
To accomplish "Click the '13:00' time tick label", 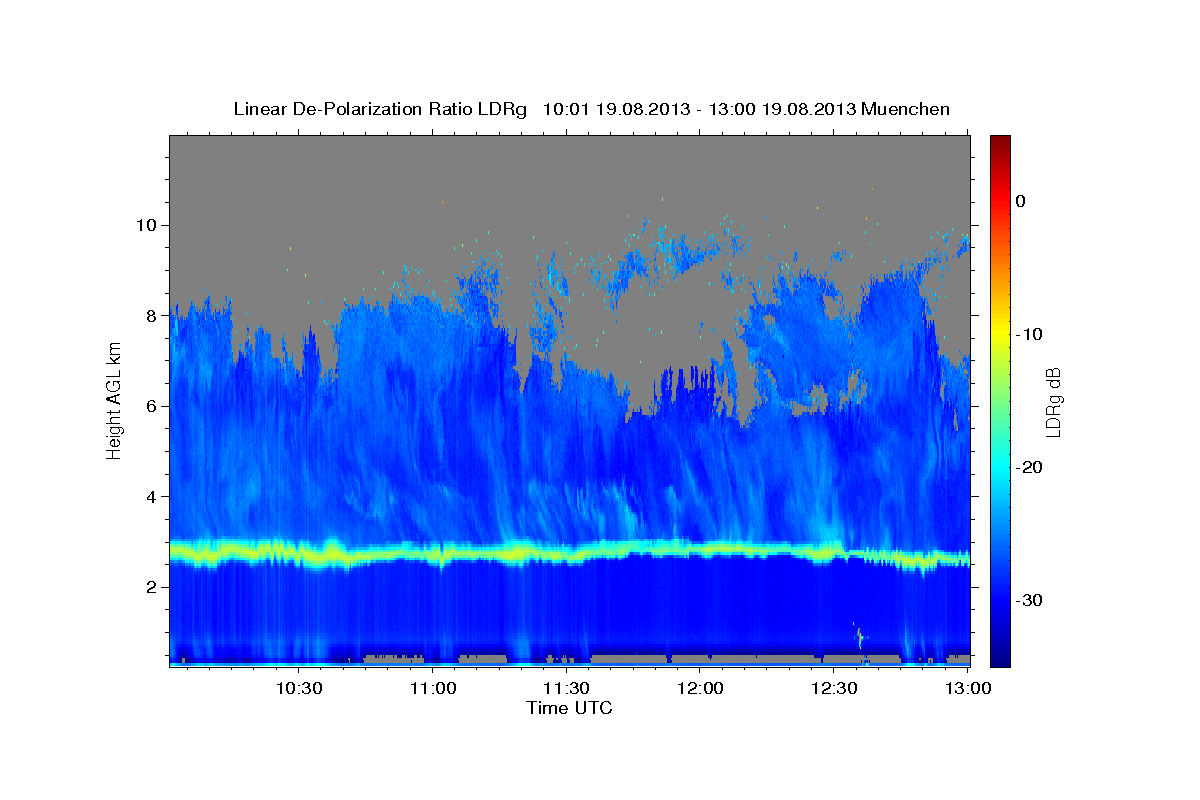I will tap(967, 689).
